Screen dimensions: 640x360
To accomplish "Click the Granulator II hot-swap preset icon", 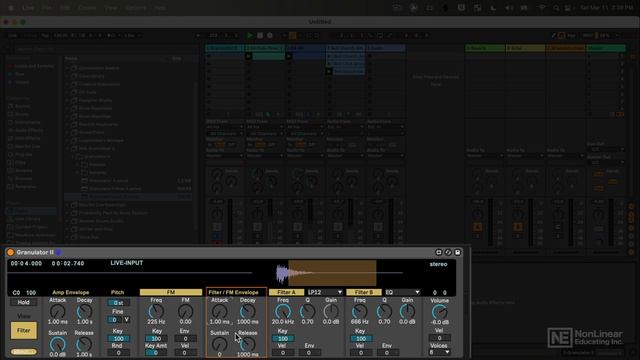I will click(x=448, y=253).
